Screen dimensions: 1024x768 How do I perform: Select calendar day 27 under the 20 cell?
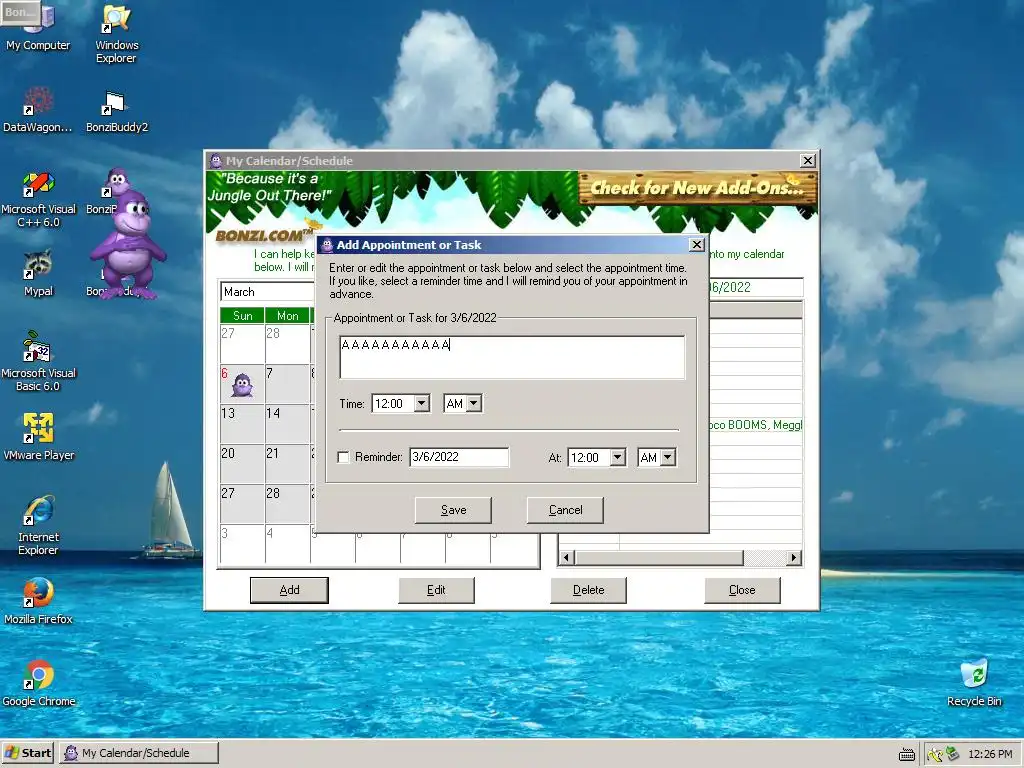(x=242, y=503)
